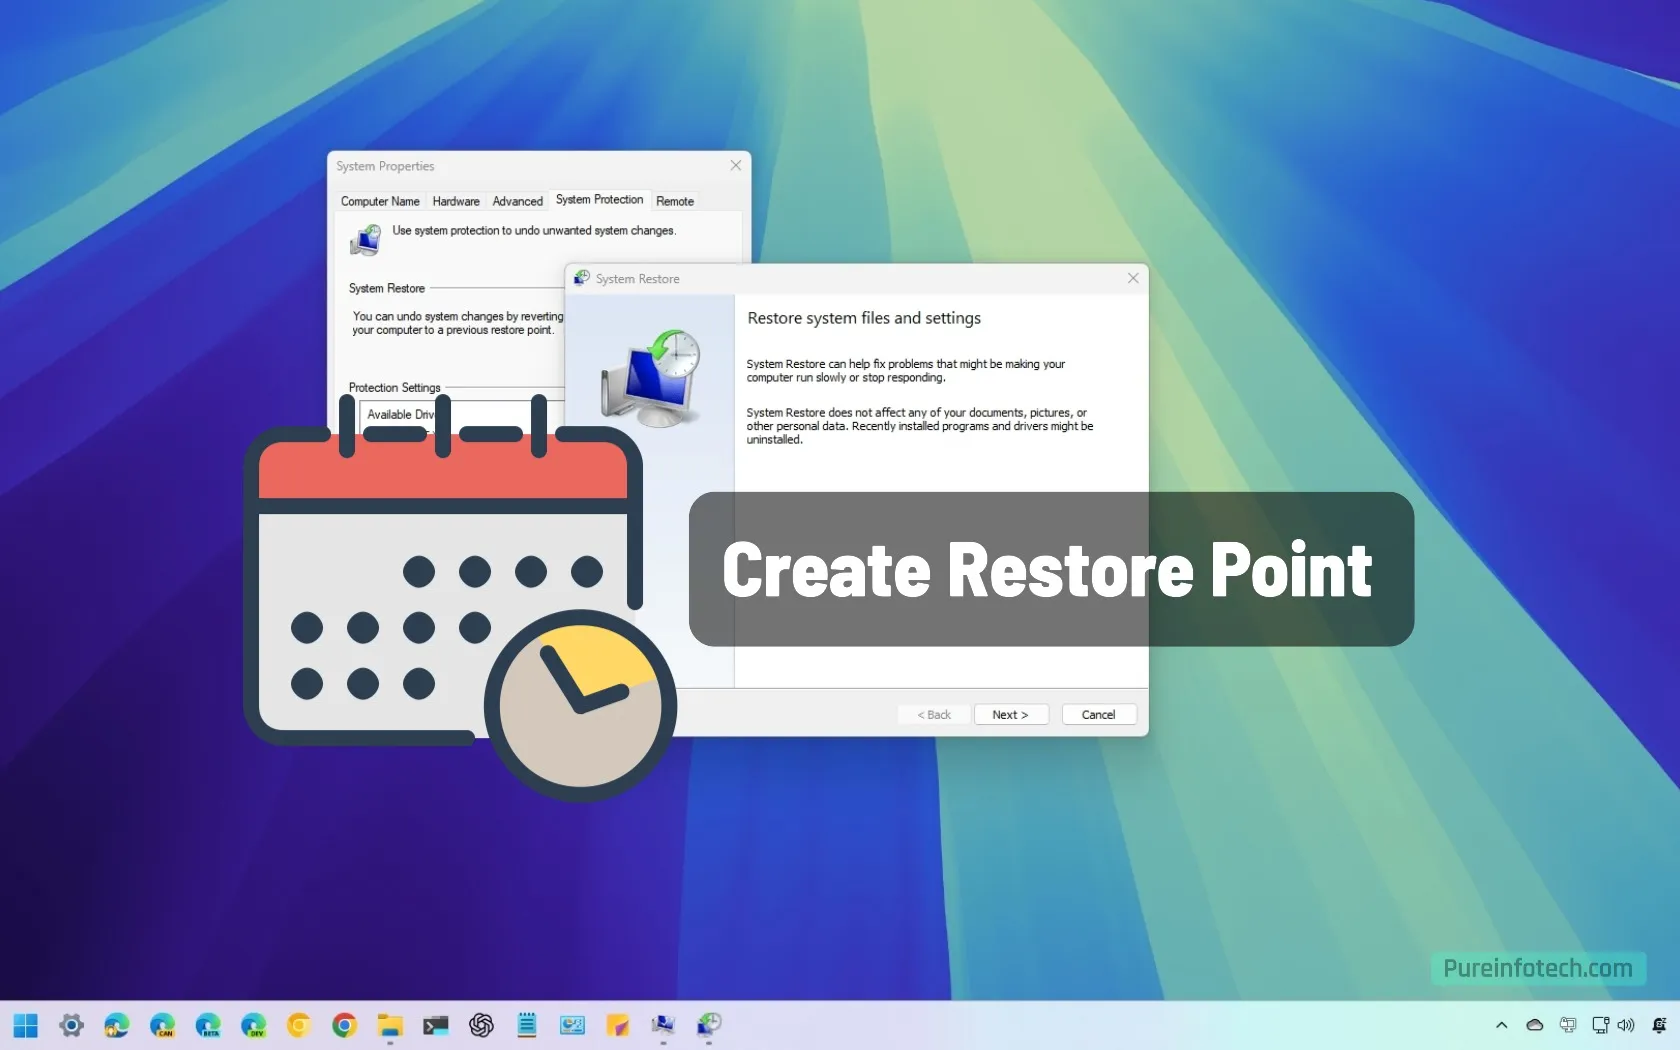Launch Chrome Canary from the taskbar

tap(298, 1026)
